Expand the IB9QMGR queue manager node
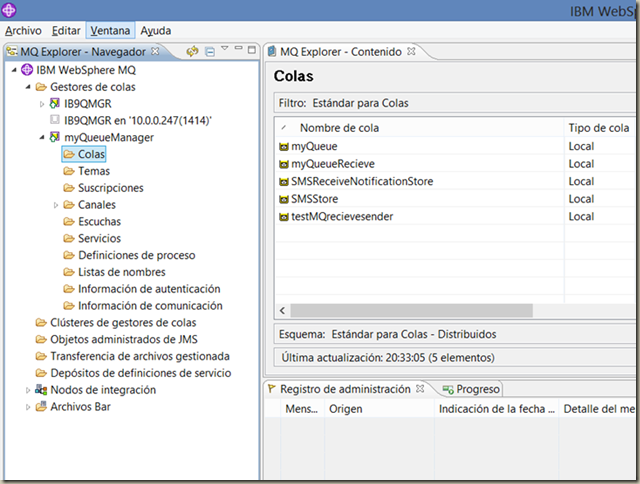Viewport: 640px width, 484px height. (x=42, y=104)
